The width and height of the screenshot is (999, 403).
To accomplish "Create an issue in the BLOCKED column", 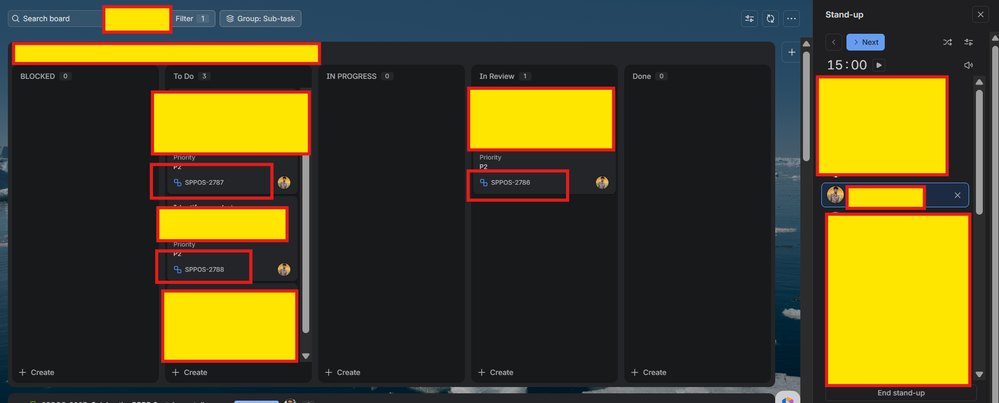I will tap(37, 372).
